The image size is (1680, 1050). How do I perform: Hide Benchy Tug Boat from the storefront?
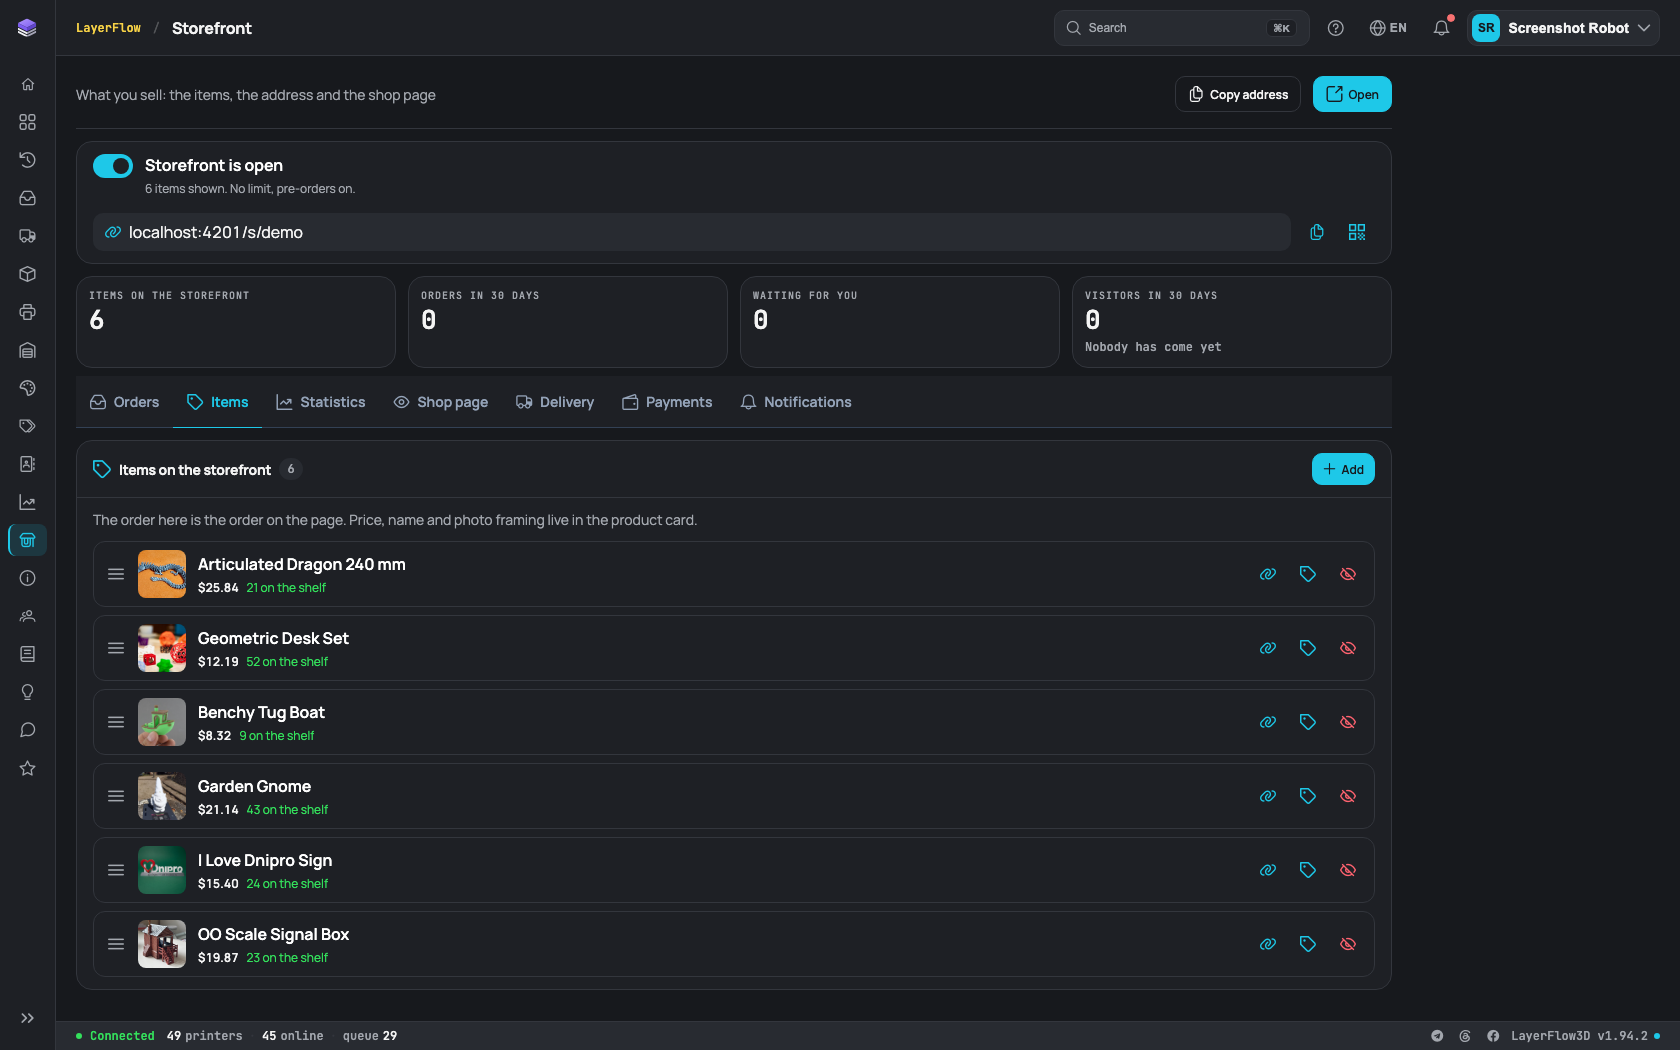click(x=1348, y=722)
